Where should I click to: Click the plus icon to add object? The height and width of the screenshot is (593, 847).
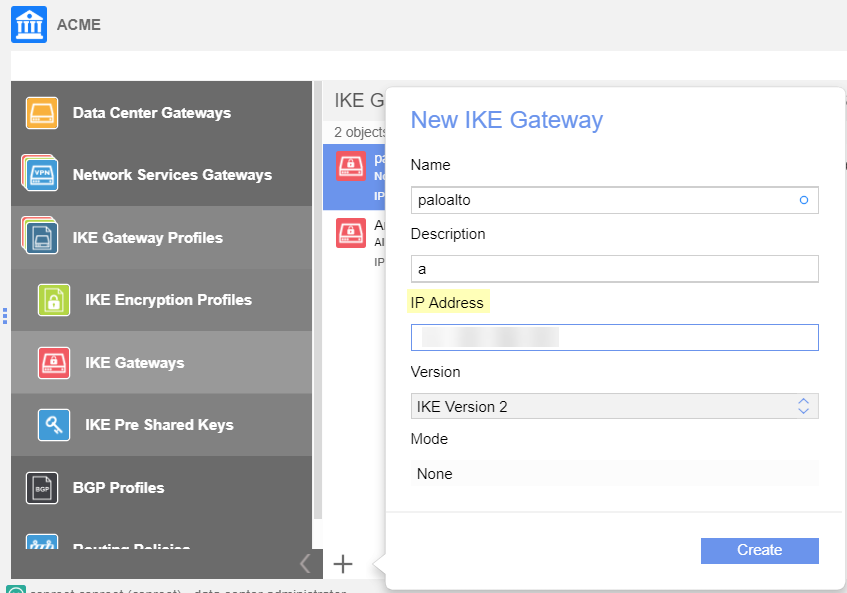(x=343, y=564)
